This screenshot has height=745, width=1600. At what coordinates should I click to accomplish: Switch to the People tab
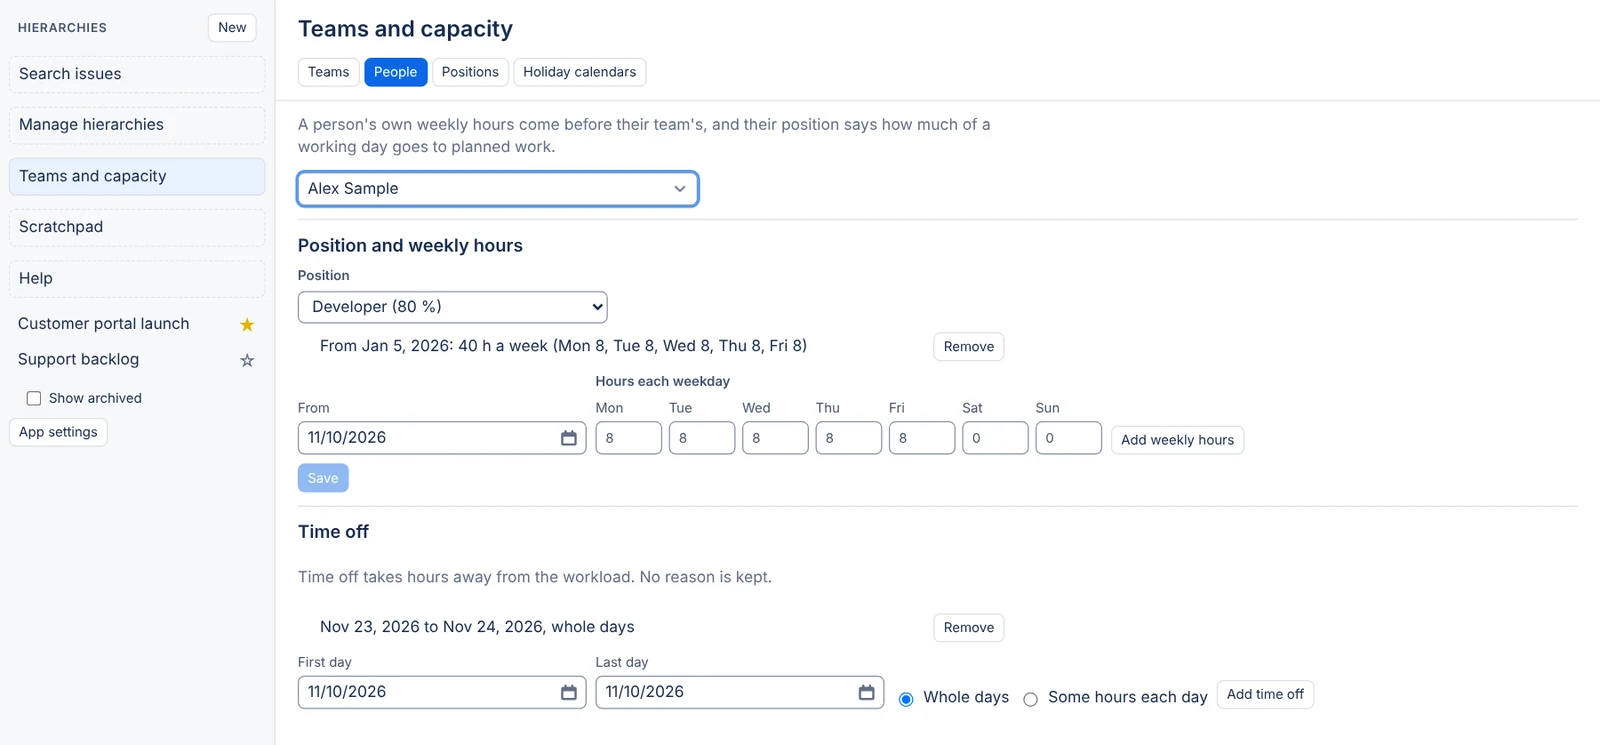[395, 72]
